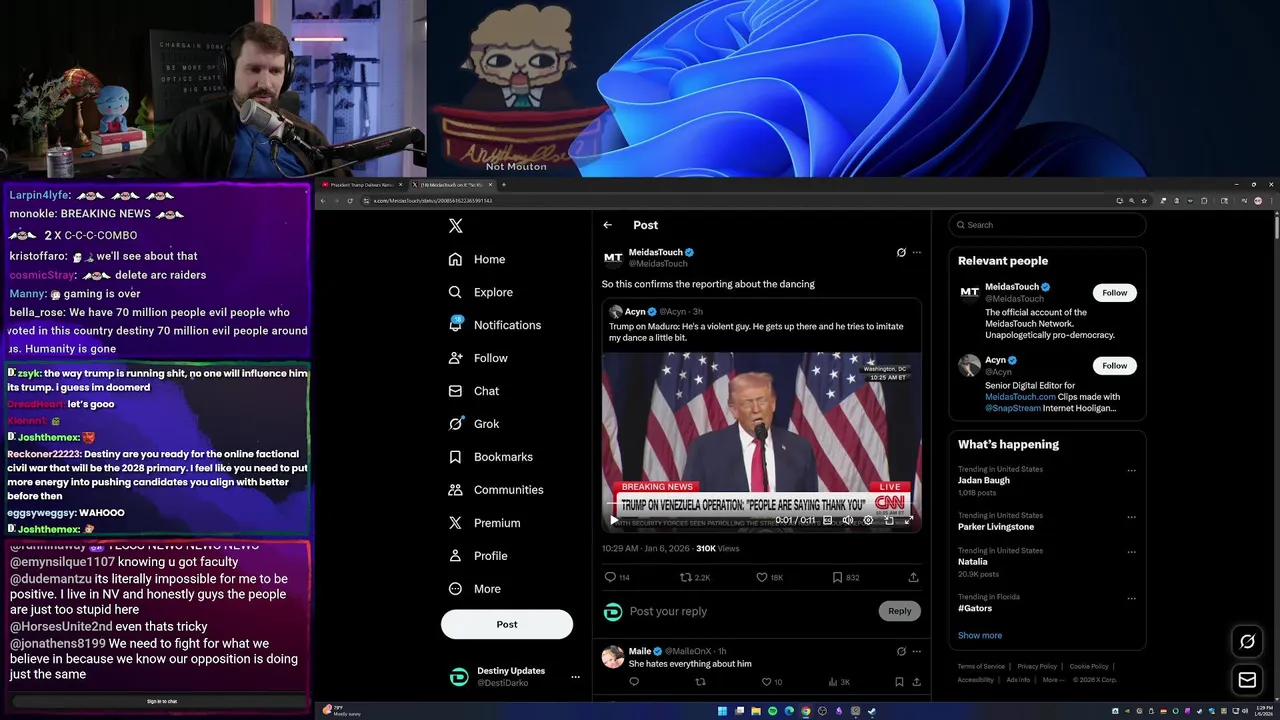Image resolution: width=1280 pixels, height=720 pixels.
Task: Bookmark Maile's reply
Action: (899, 682)
